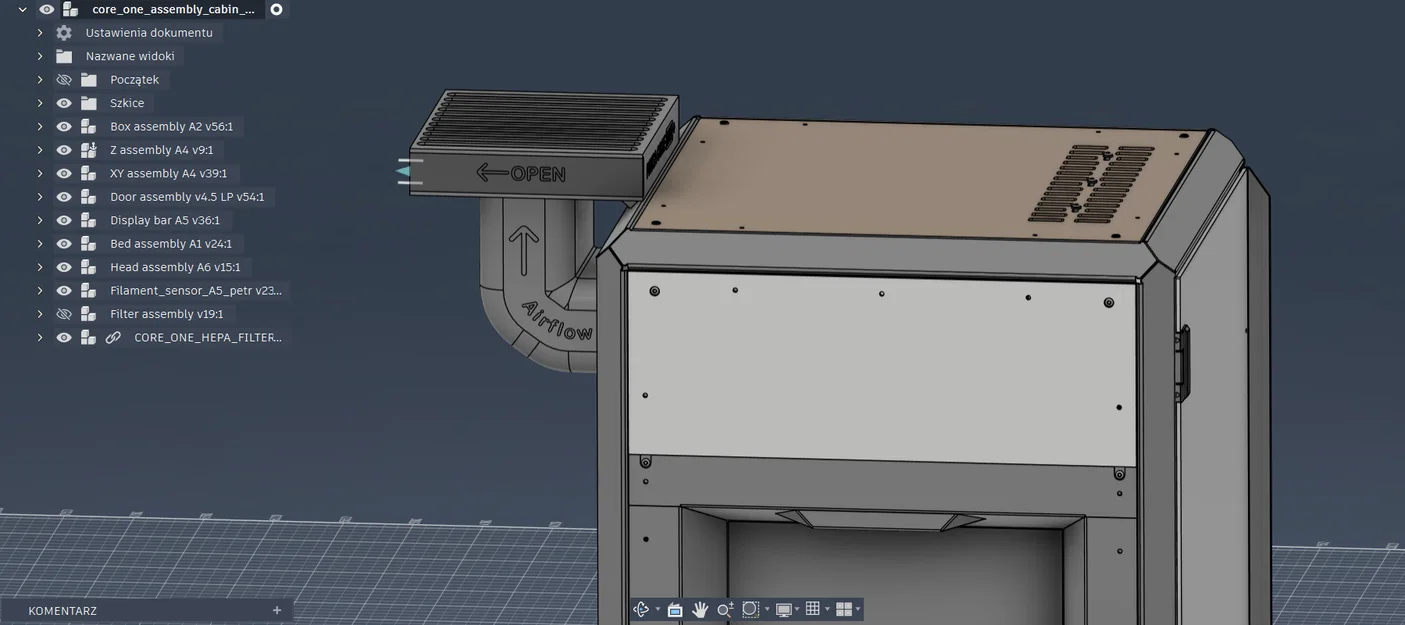The image size is (1405, 625).
Task: Open Display Settings monitor icon
Action: pyautogui.click(x=783, y=609)
